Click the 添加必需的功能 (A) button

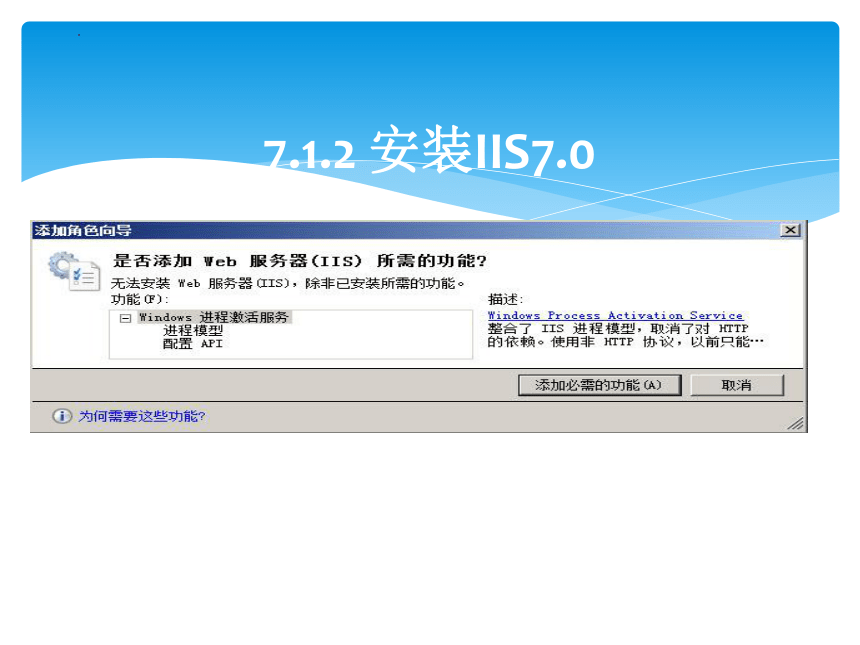pyautogui.click(x=599, y=385)
